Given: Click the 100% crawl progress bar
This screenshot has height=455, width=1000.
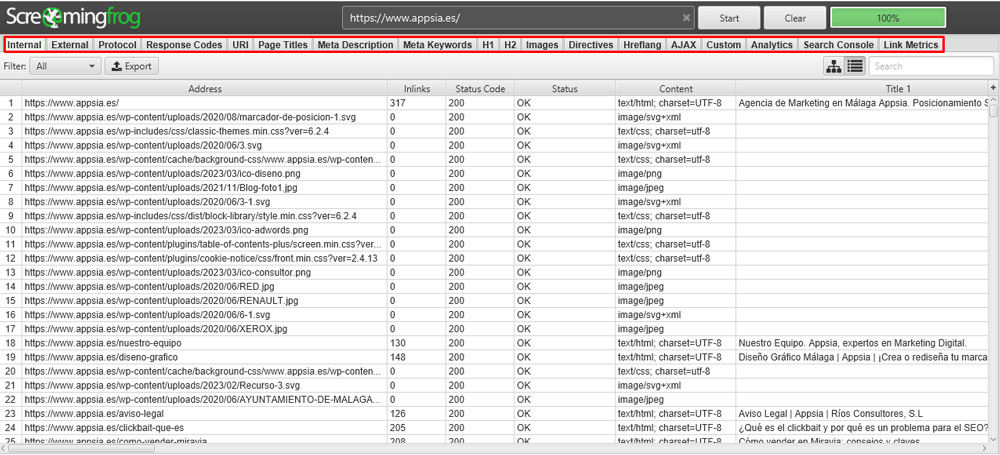Looking at the screenshot, I should coord(888,18).
